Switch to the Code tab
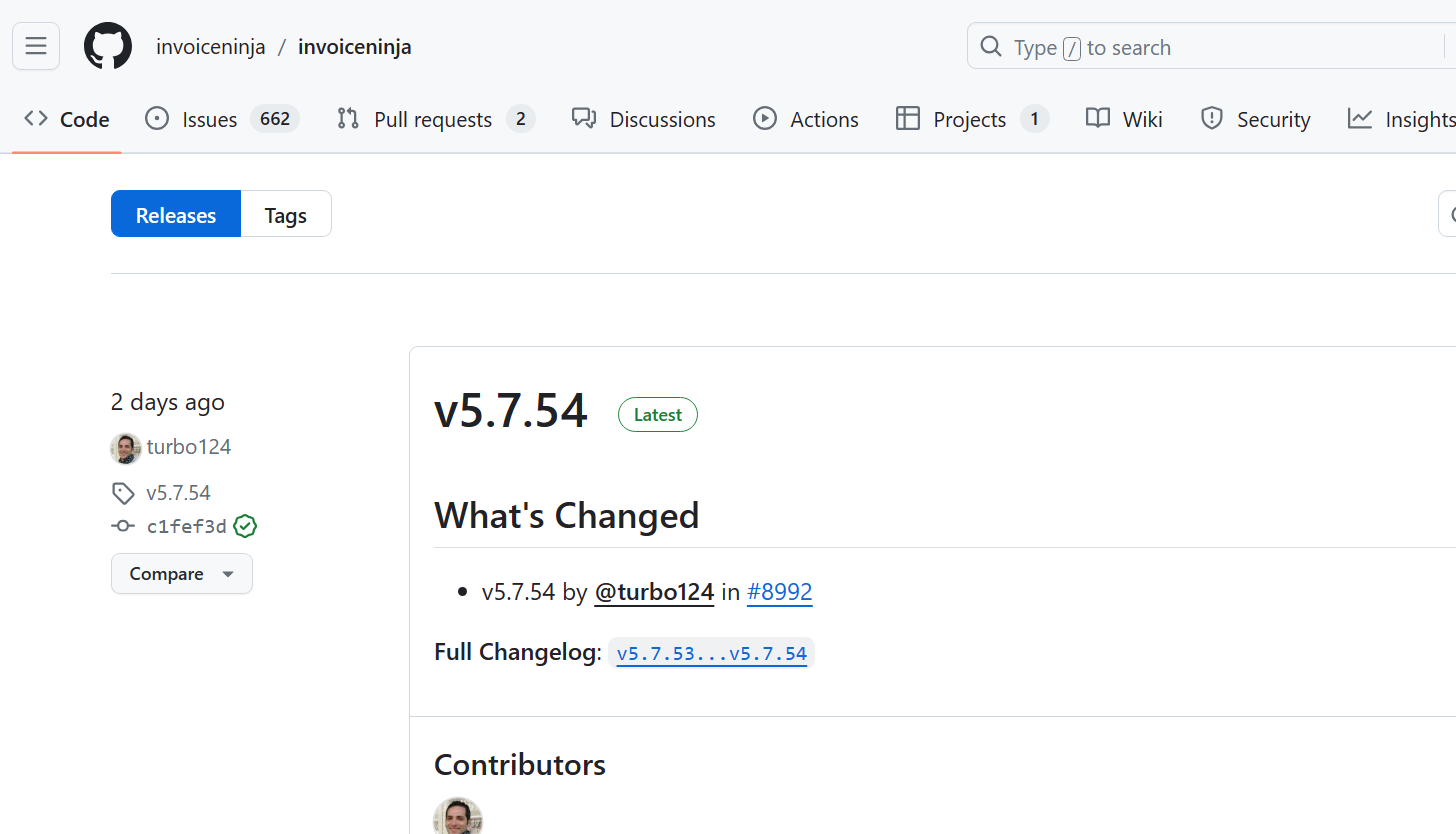1456x834 pixels. (67, 119)
